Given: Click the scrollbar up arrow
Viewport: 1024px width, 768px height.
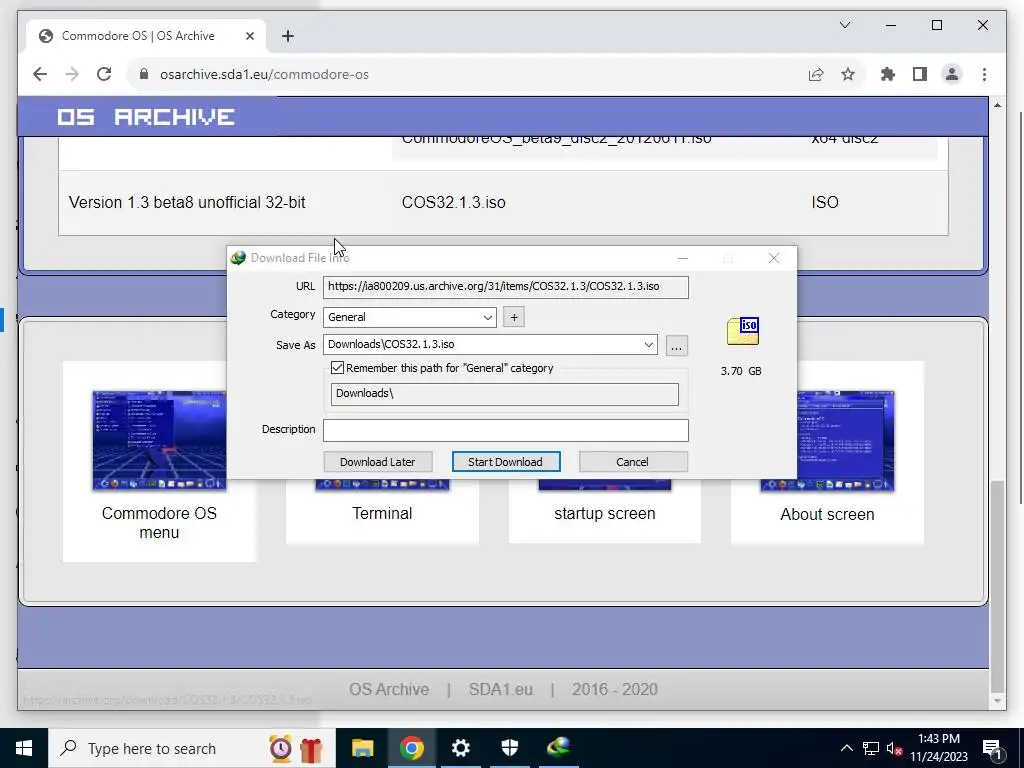Looking at the screenshot, I should 997,105.
